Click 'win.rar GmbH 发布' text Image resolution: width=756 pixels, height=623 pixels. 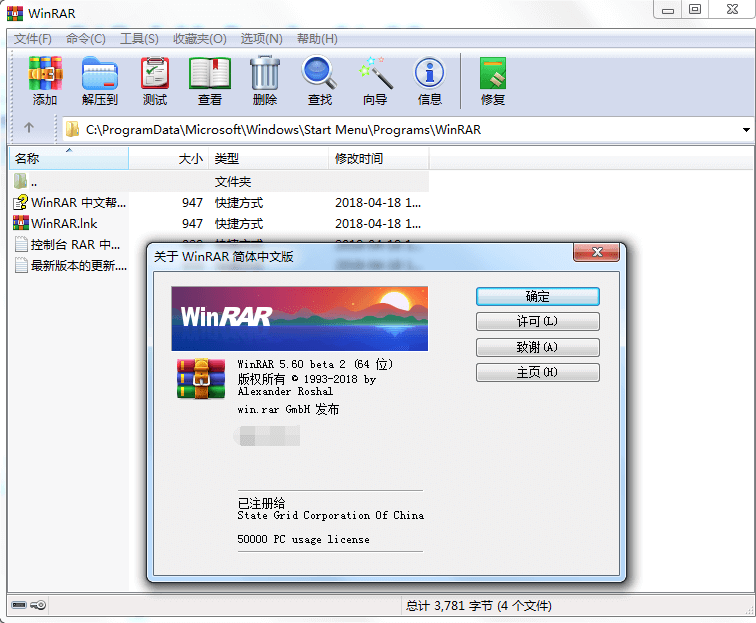pos(288,409)
